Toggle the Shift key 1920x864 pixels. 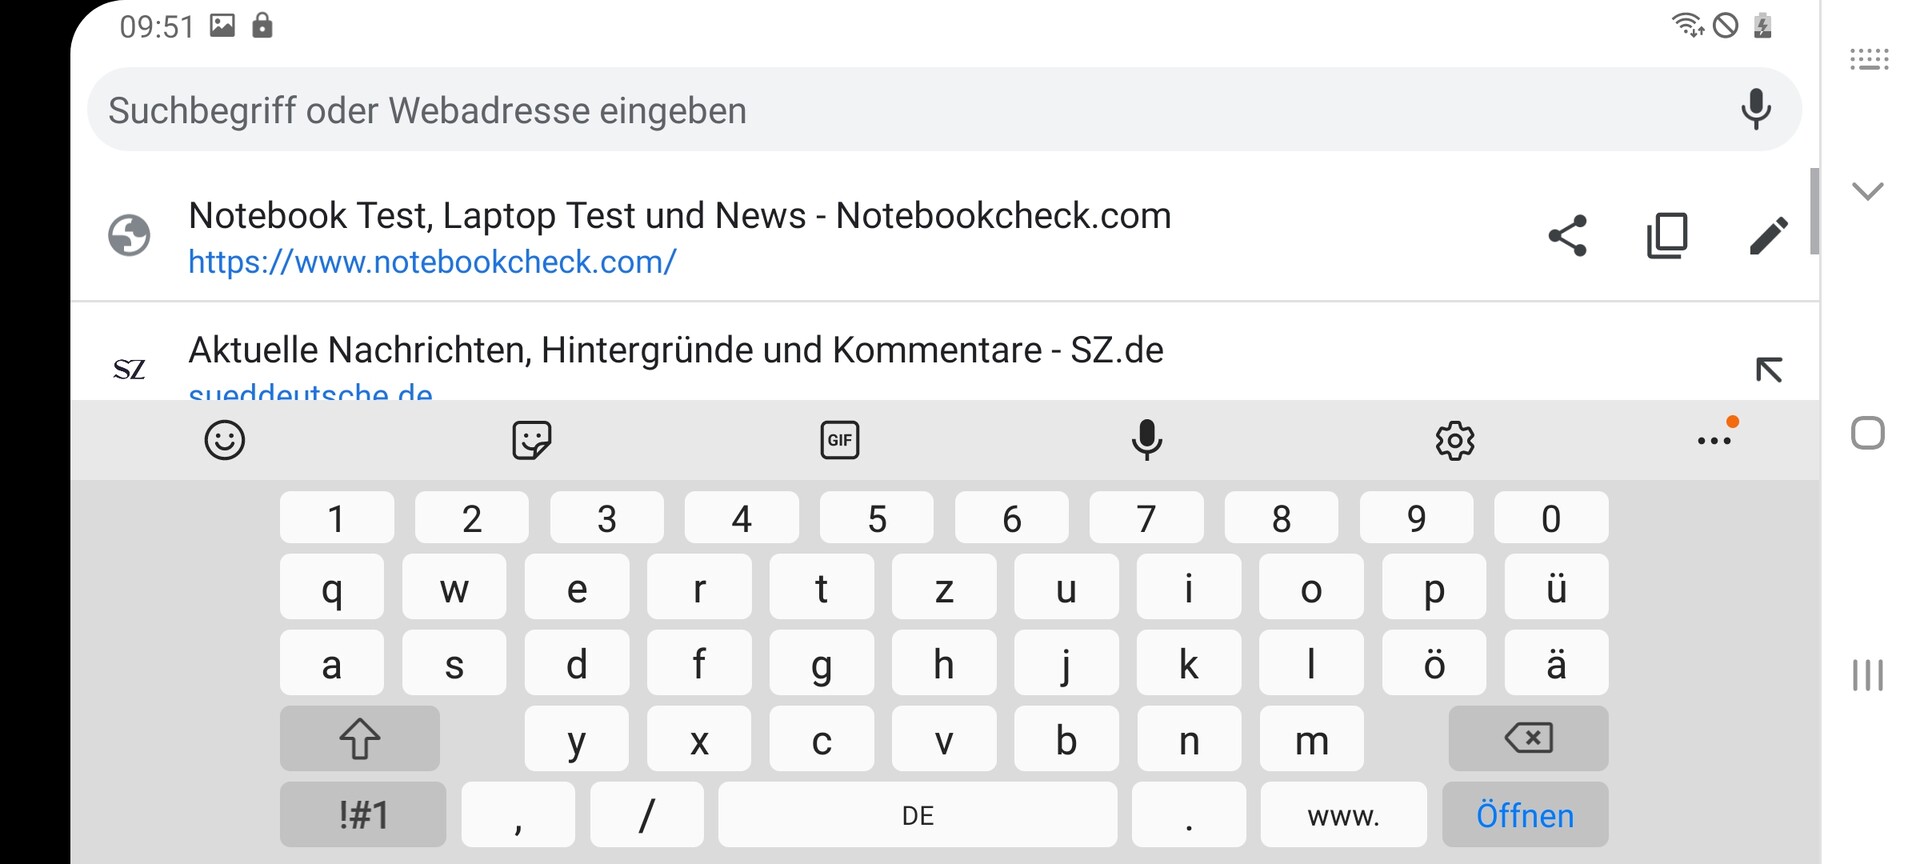359,739
